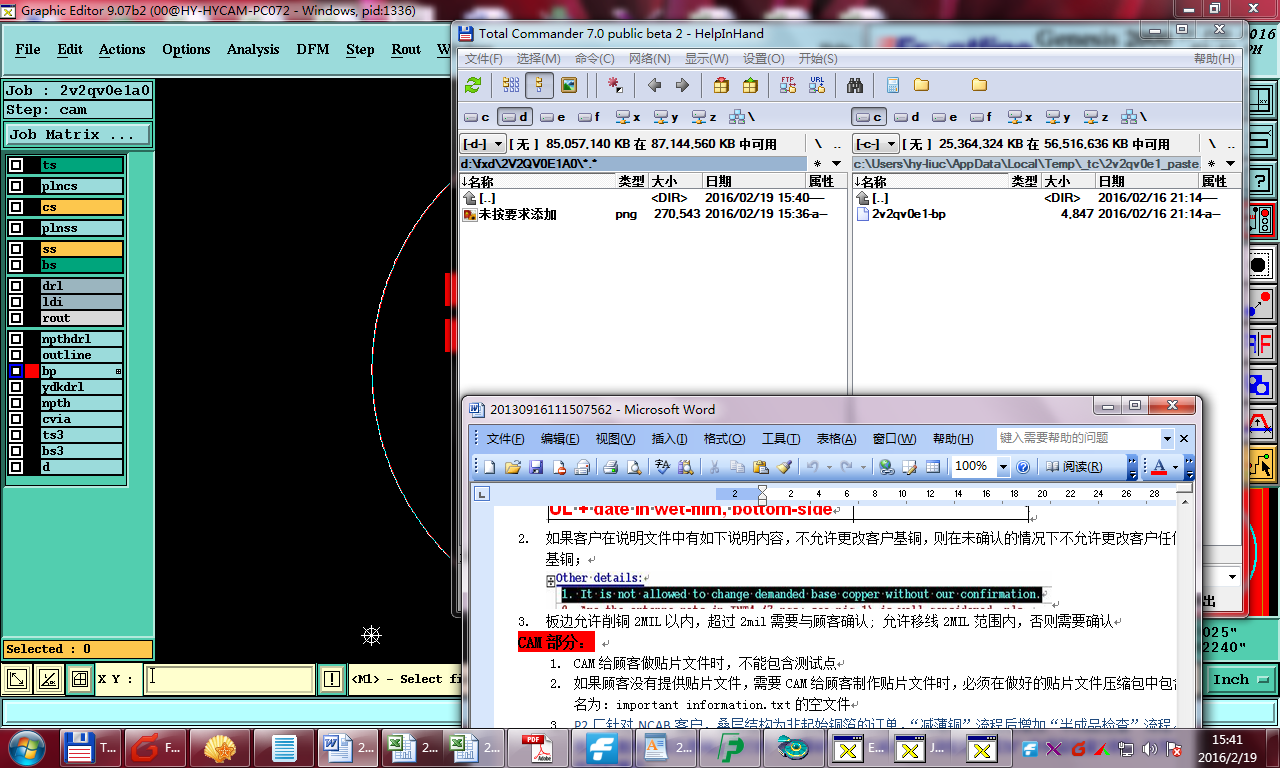Toggle the plncs layer checkbox

pos(16,186)
